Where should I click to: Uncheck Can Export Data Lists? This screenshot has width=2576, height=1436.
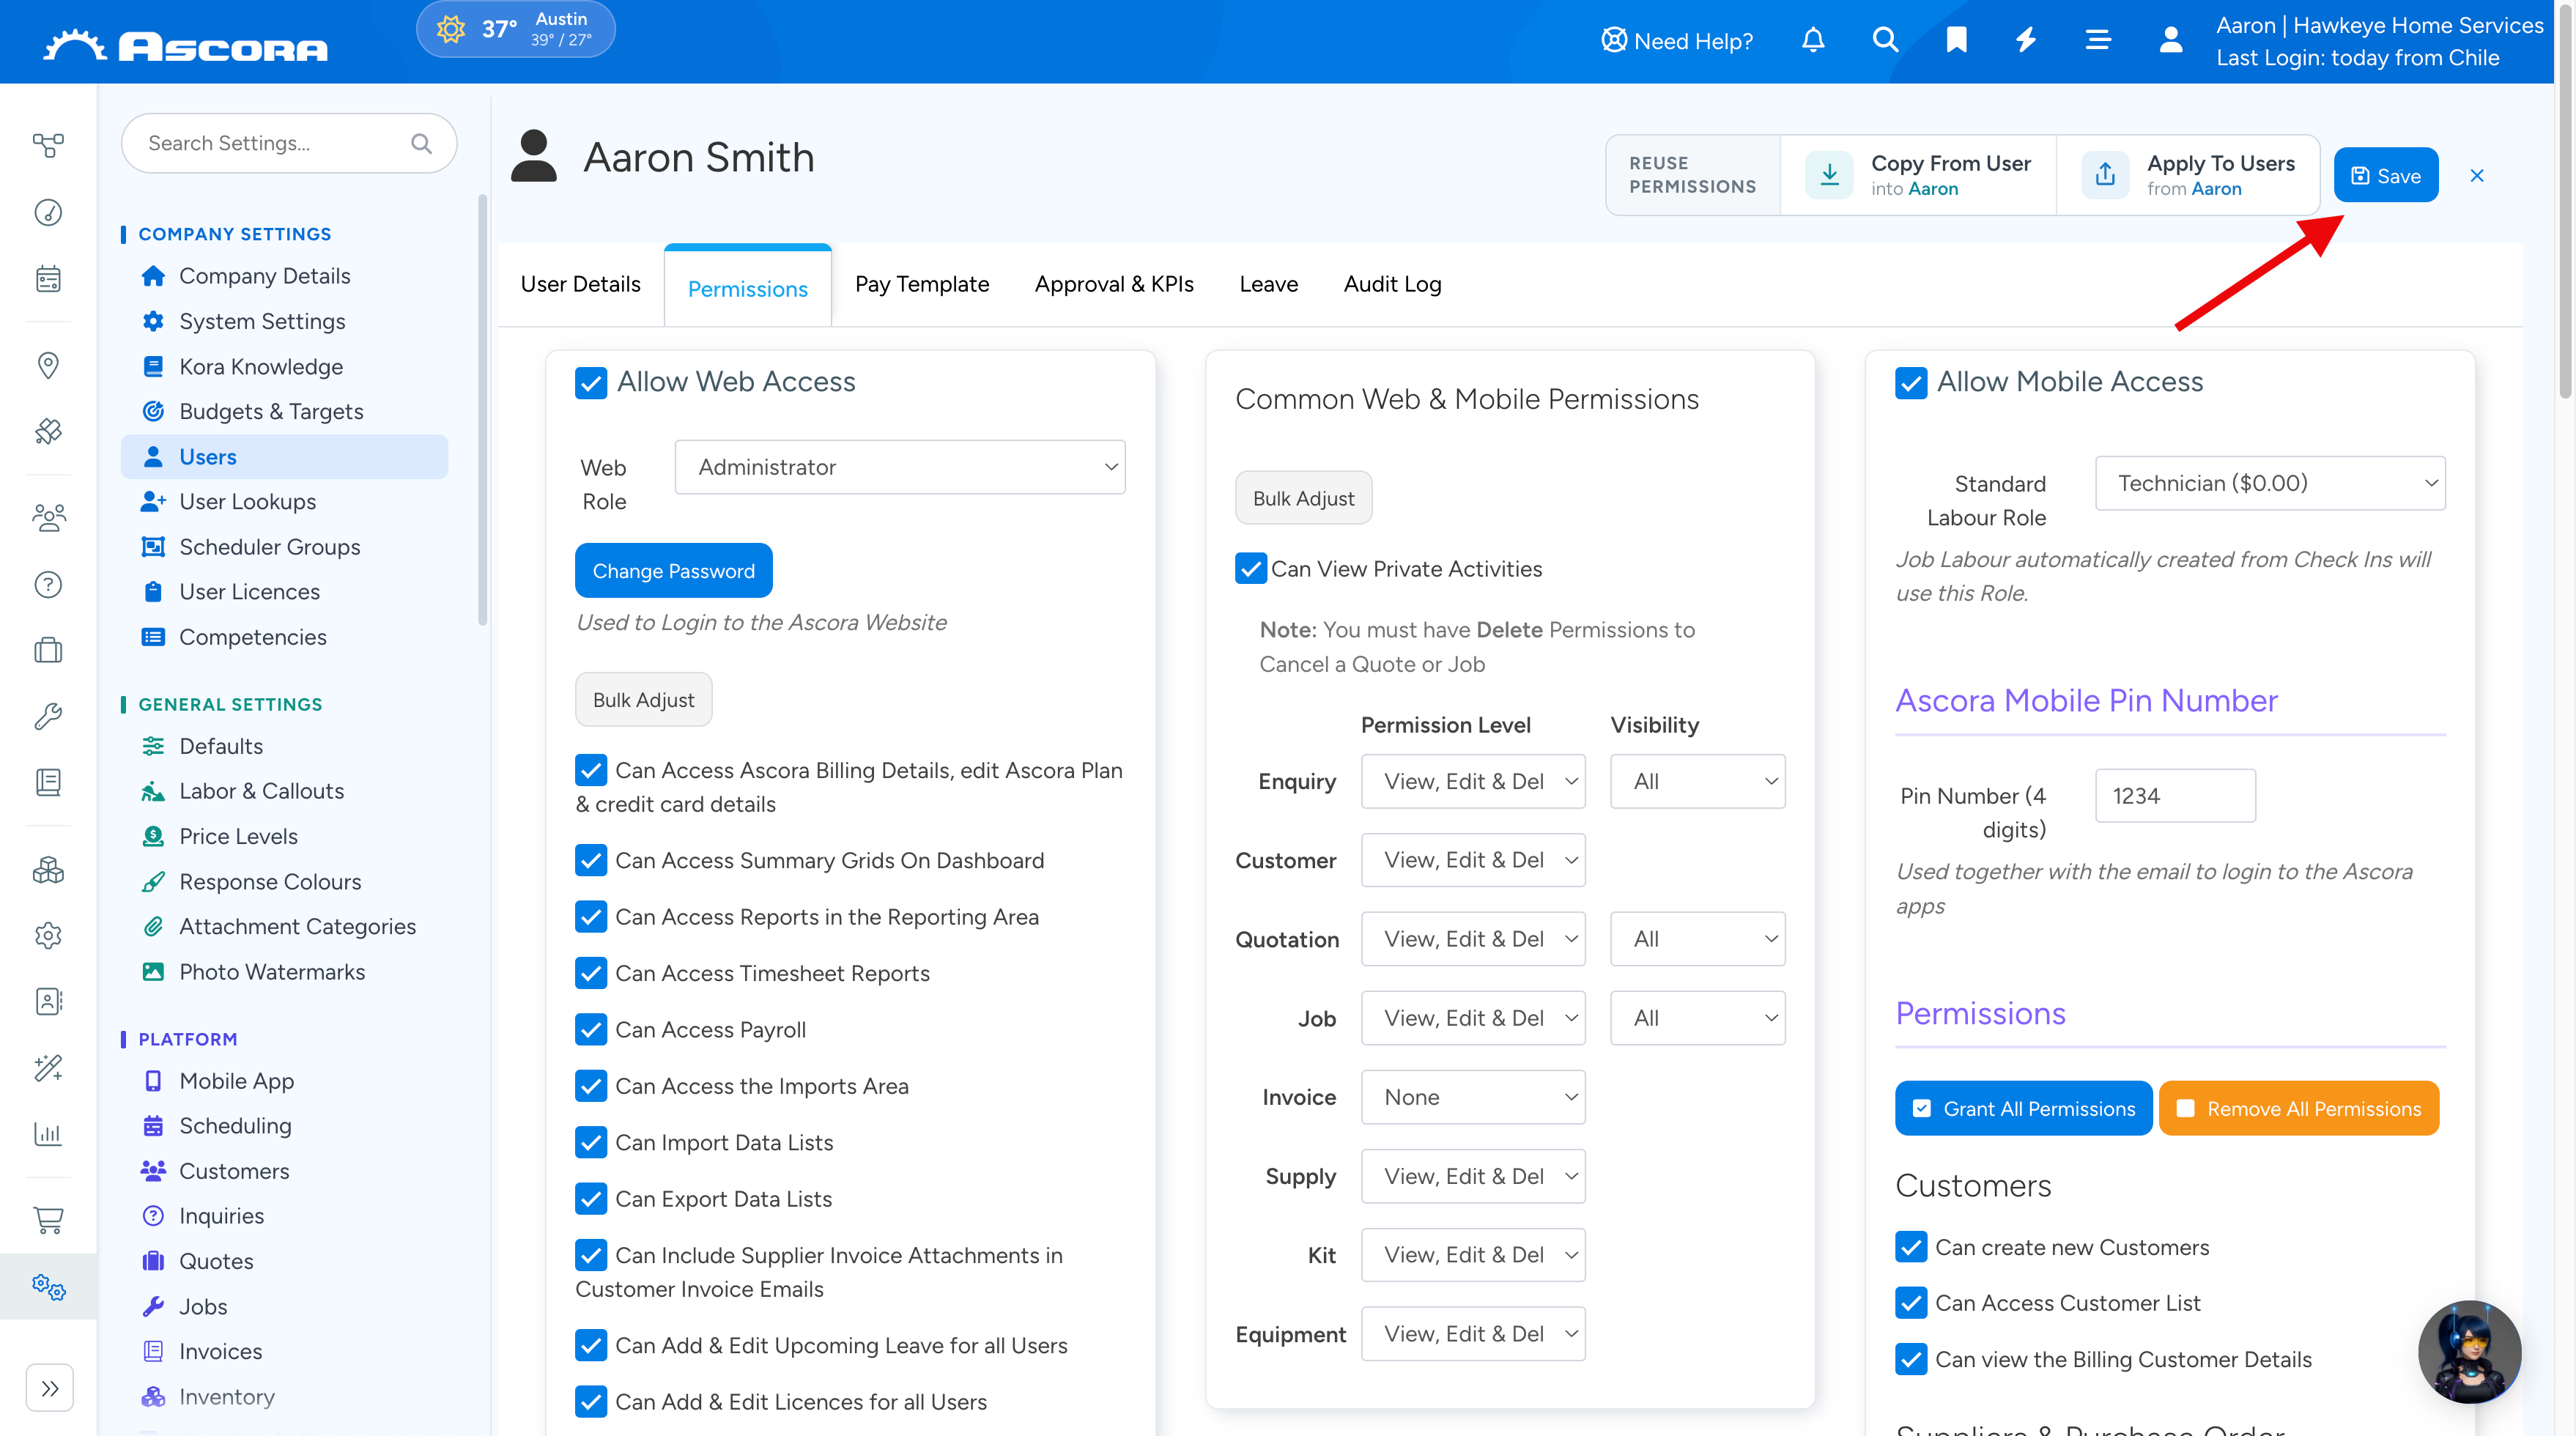click(x=591, y=1198)
